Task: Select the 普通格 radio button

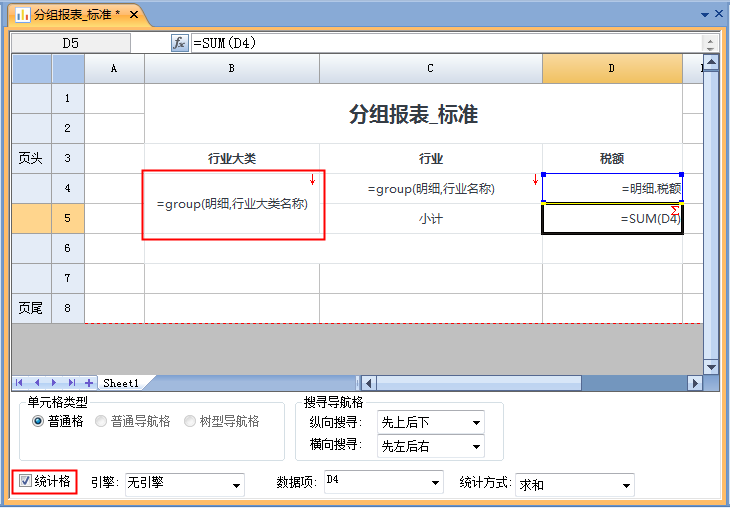Action: click(38, 422)
